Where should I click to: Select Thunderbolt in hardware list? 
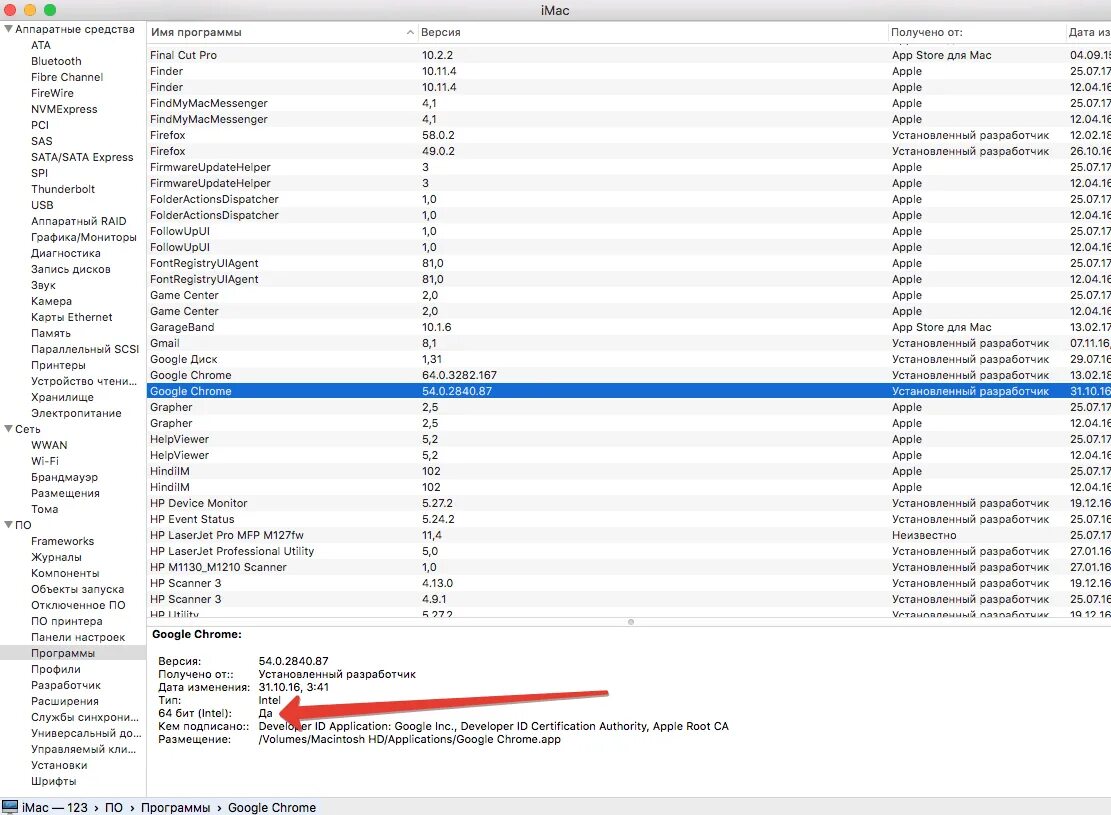pos(62,189)
